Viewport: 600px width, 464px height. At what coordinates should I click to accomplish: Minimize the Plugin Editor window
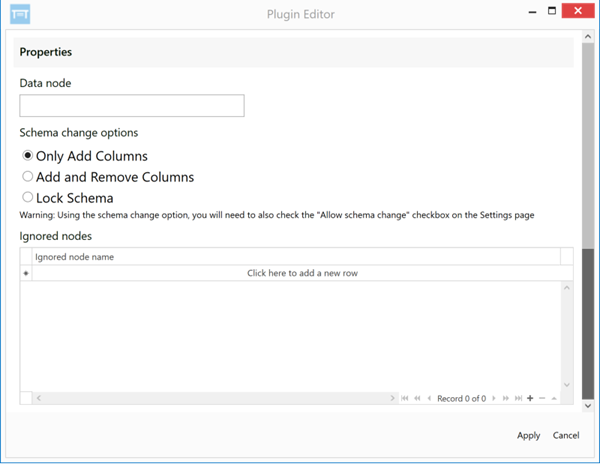[532, 11]
